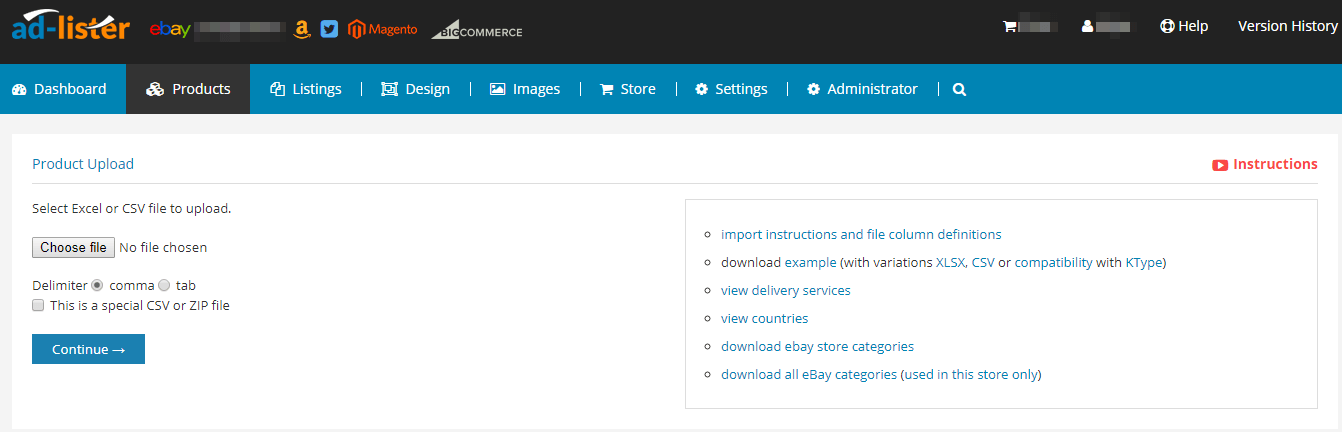Open the view delivery services link
Viewport: 1342px width, 432px height.
tap(785, 290)
